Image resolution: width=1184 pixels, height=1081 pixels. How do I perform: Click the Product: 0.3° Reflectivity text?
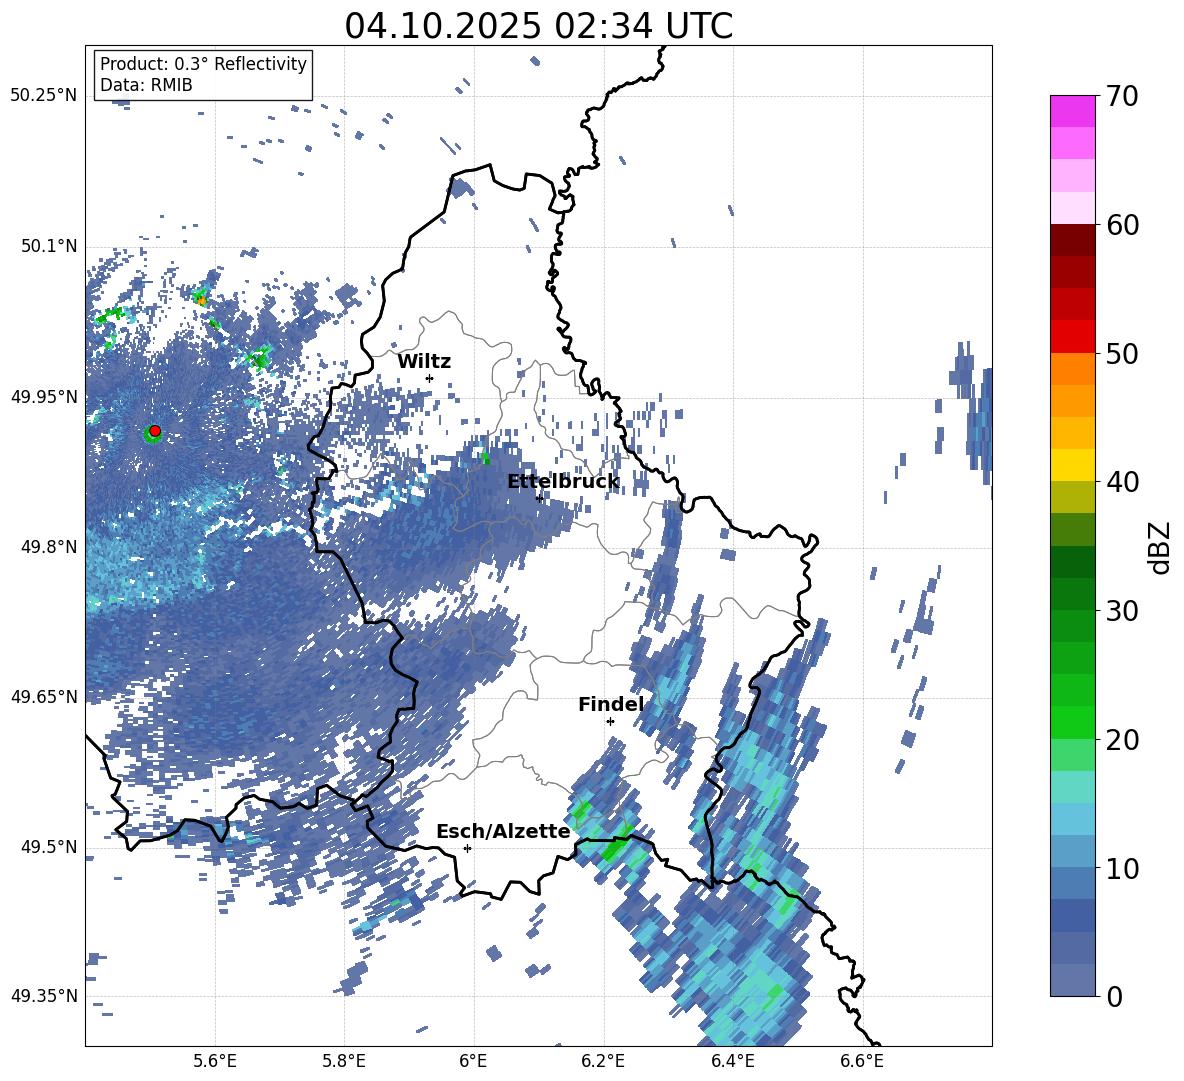pyautogui.click(x=203, y=63)
